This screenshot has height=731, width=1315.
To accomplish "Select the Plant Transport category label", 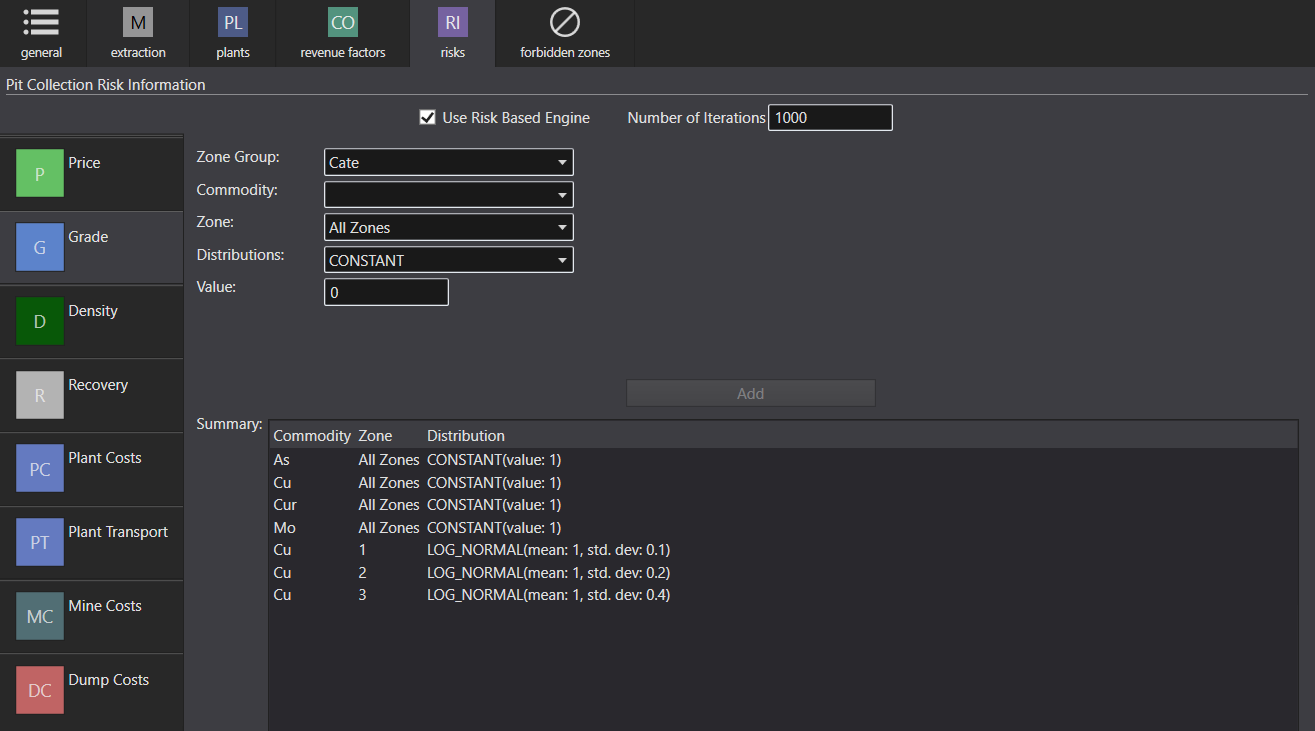I will [118, 532].
